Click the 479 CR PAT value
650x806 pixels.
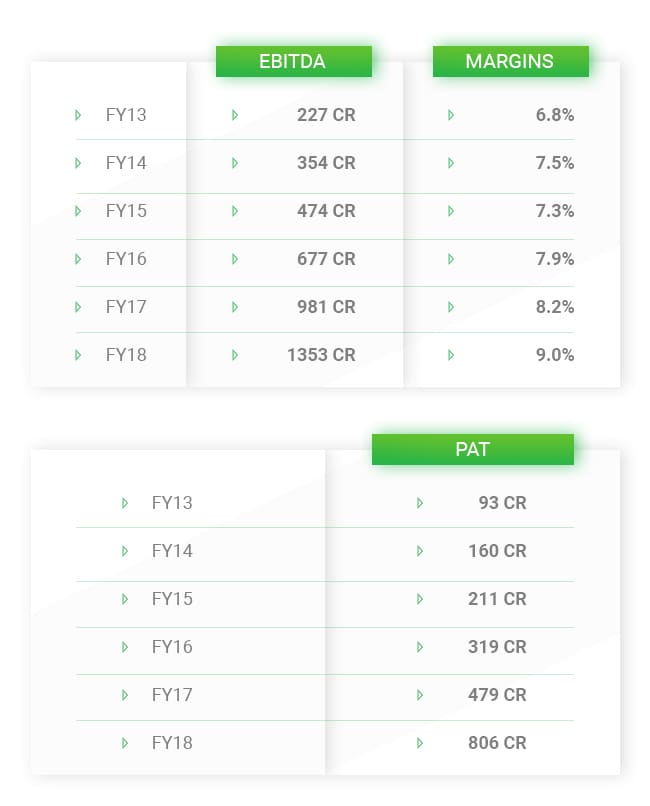tap(497, 695)
